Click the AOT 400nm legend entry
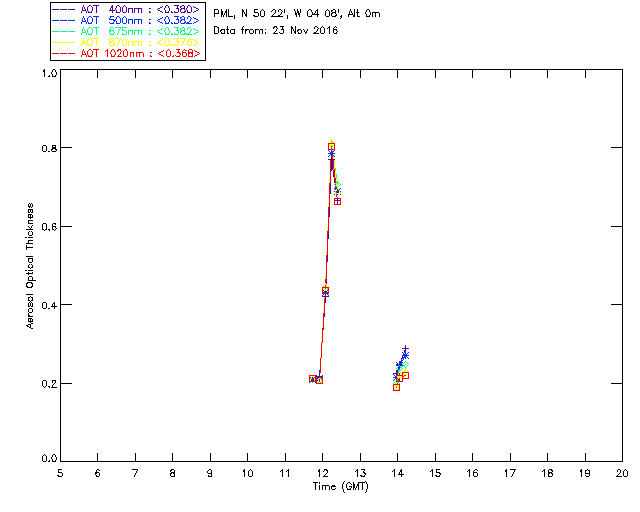Image resolution: width=640 pixels, height=512 pixels. (126, 9)
